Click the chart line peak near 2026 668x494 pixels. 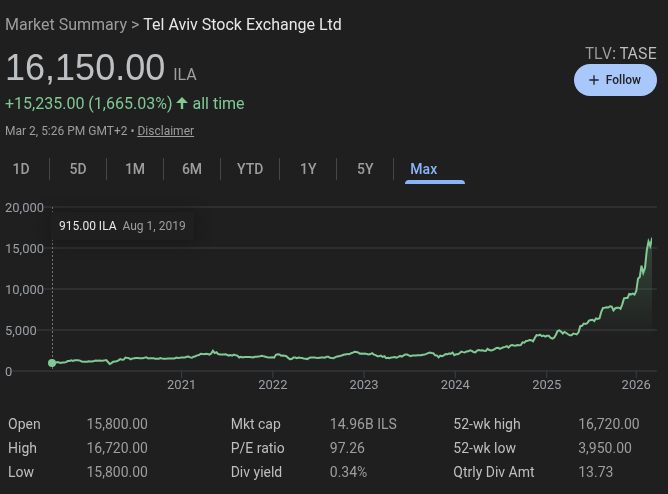coord(651,239)
